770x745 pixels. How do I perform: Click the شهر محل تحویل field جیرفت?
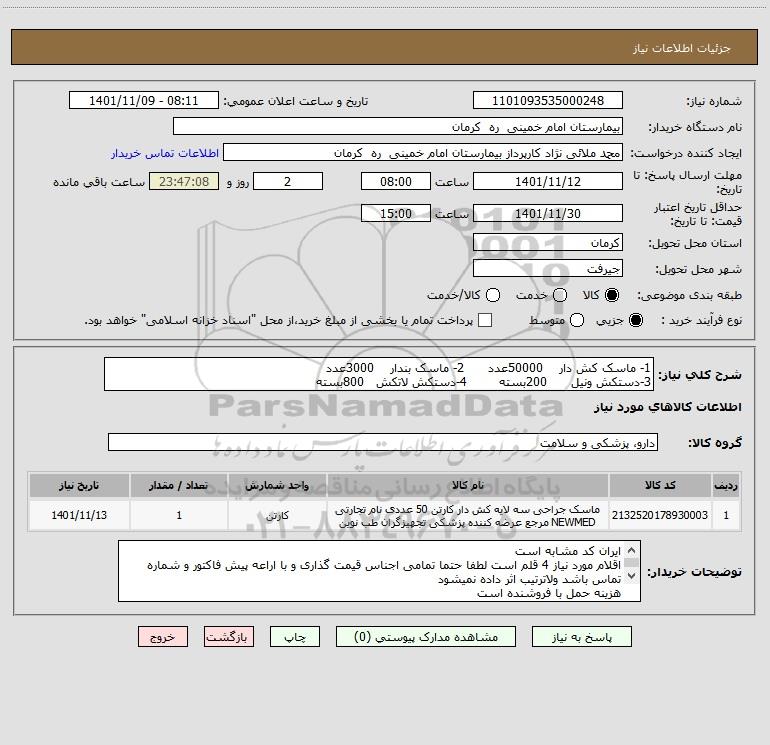point(548,269)
